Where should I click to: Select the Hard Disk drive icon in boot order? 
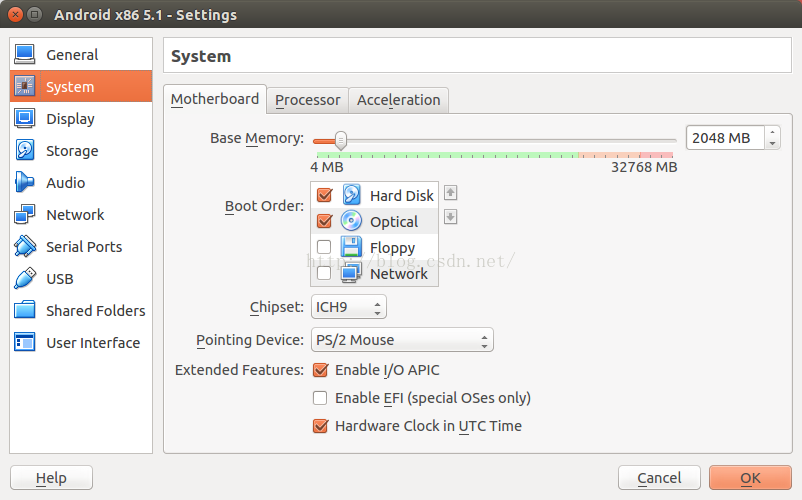(351, 195)
